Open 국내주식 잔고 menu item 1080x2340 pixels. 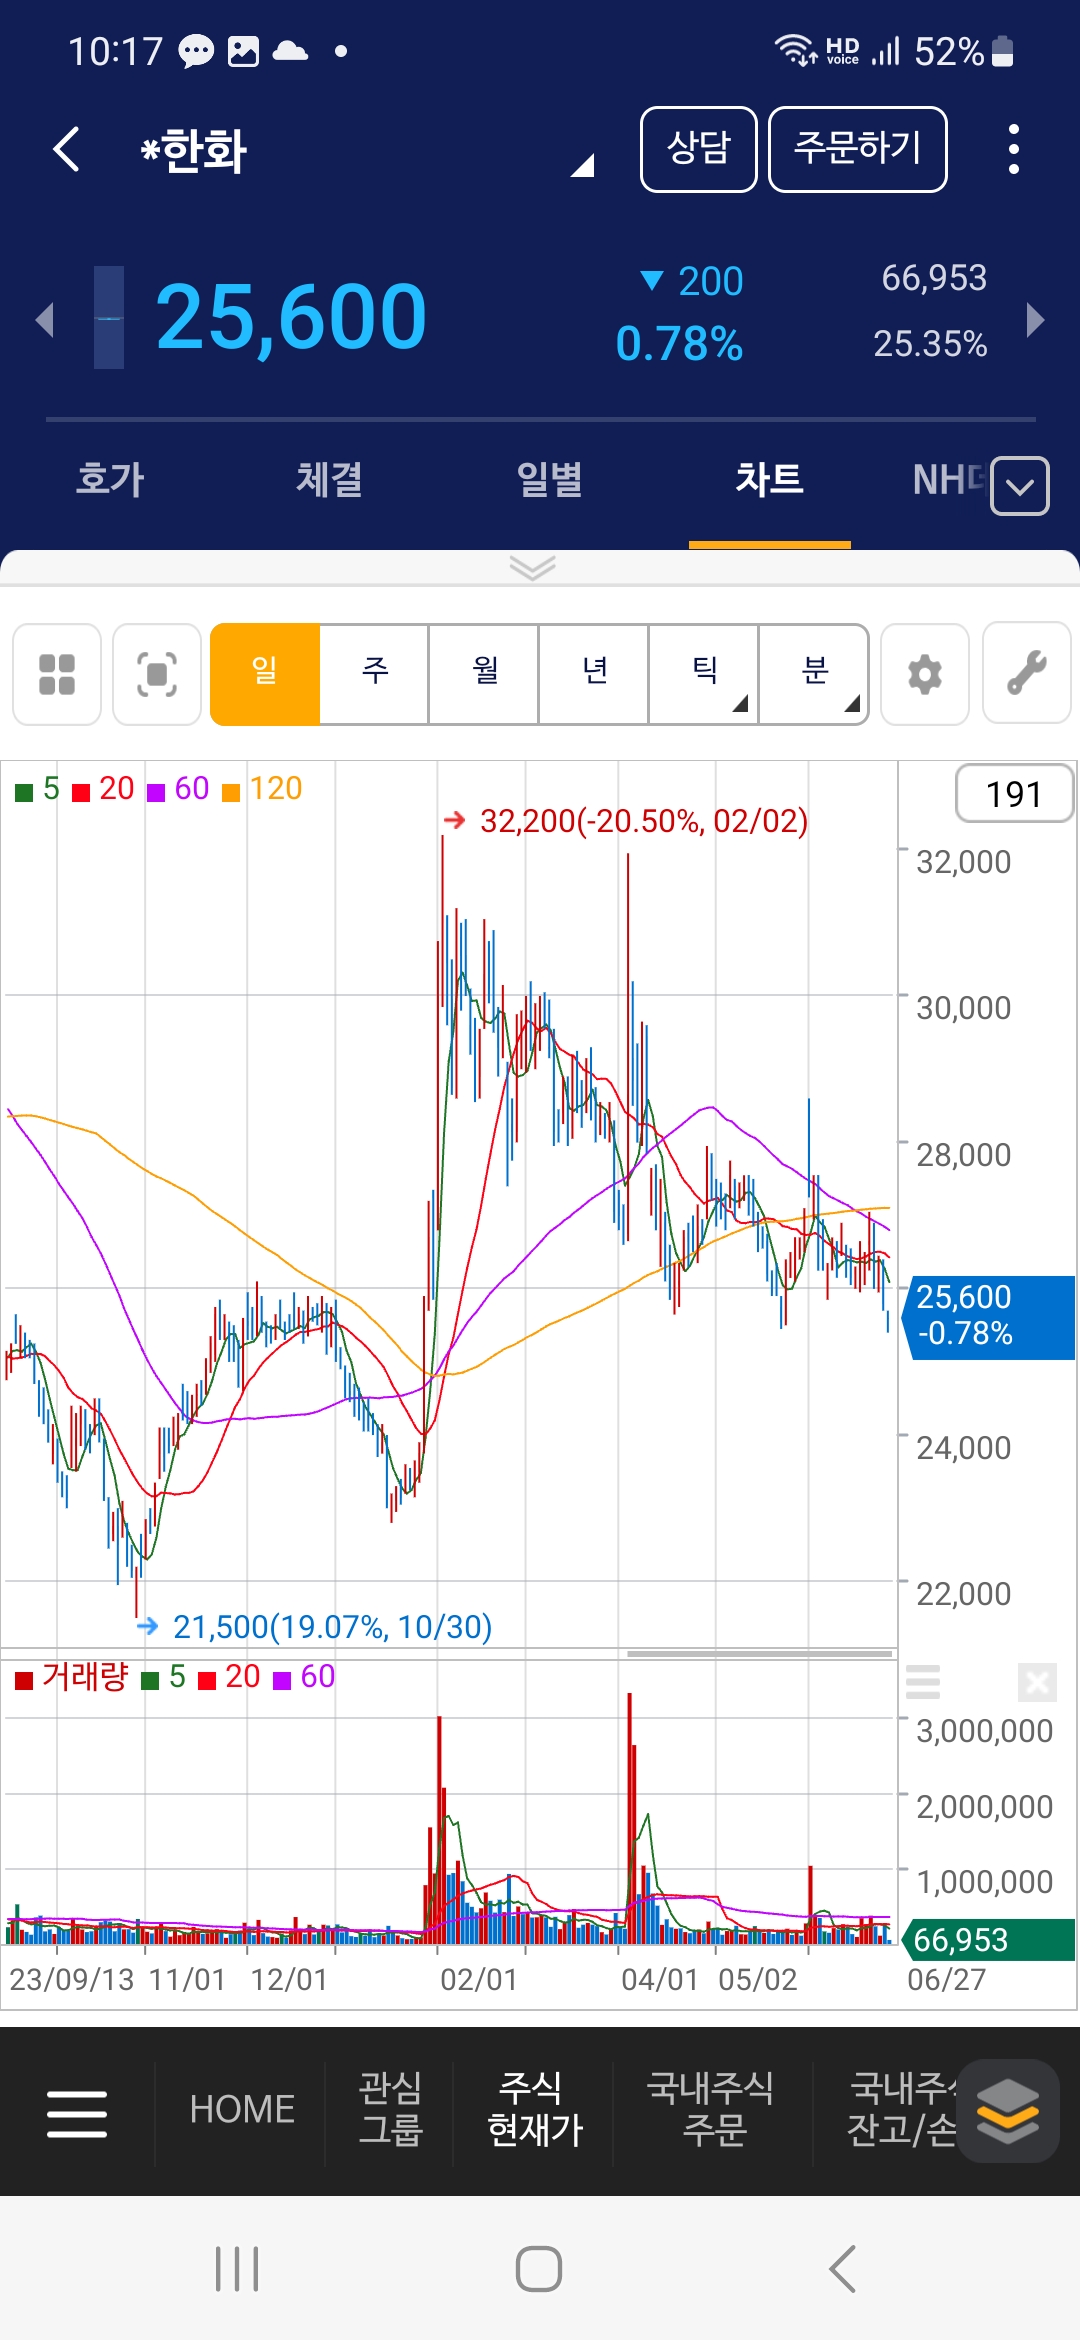902,2110
